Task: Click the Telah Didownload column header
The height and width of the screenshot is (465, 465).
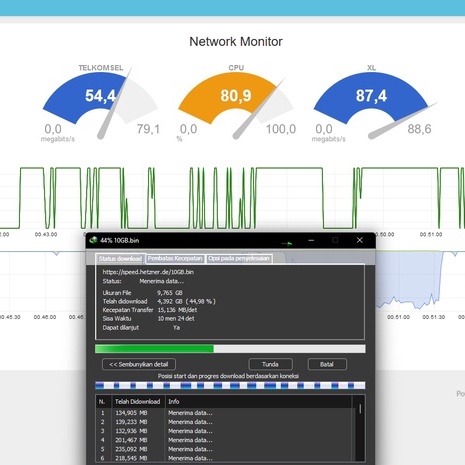Action: click(x=137, y=402)
